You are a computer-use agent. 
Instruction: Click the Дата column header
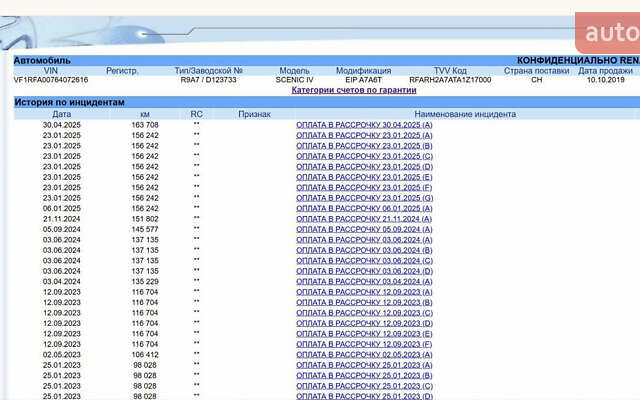[x=62, y=114]
